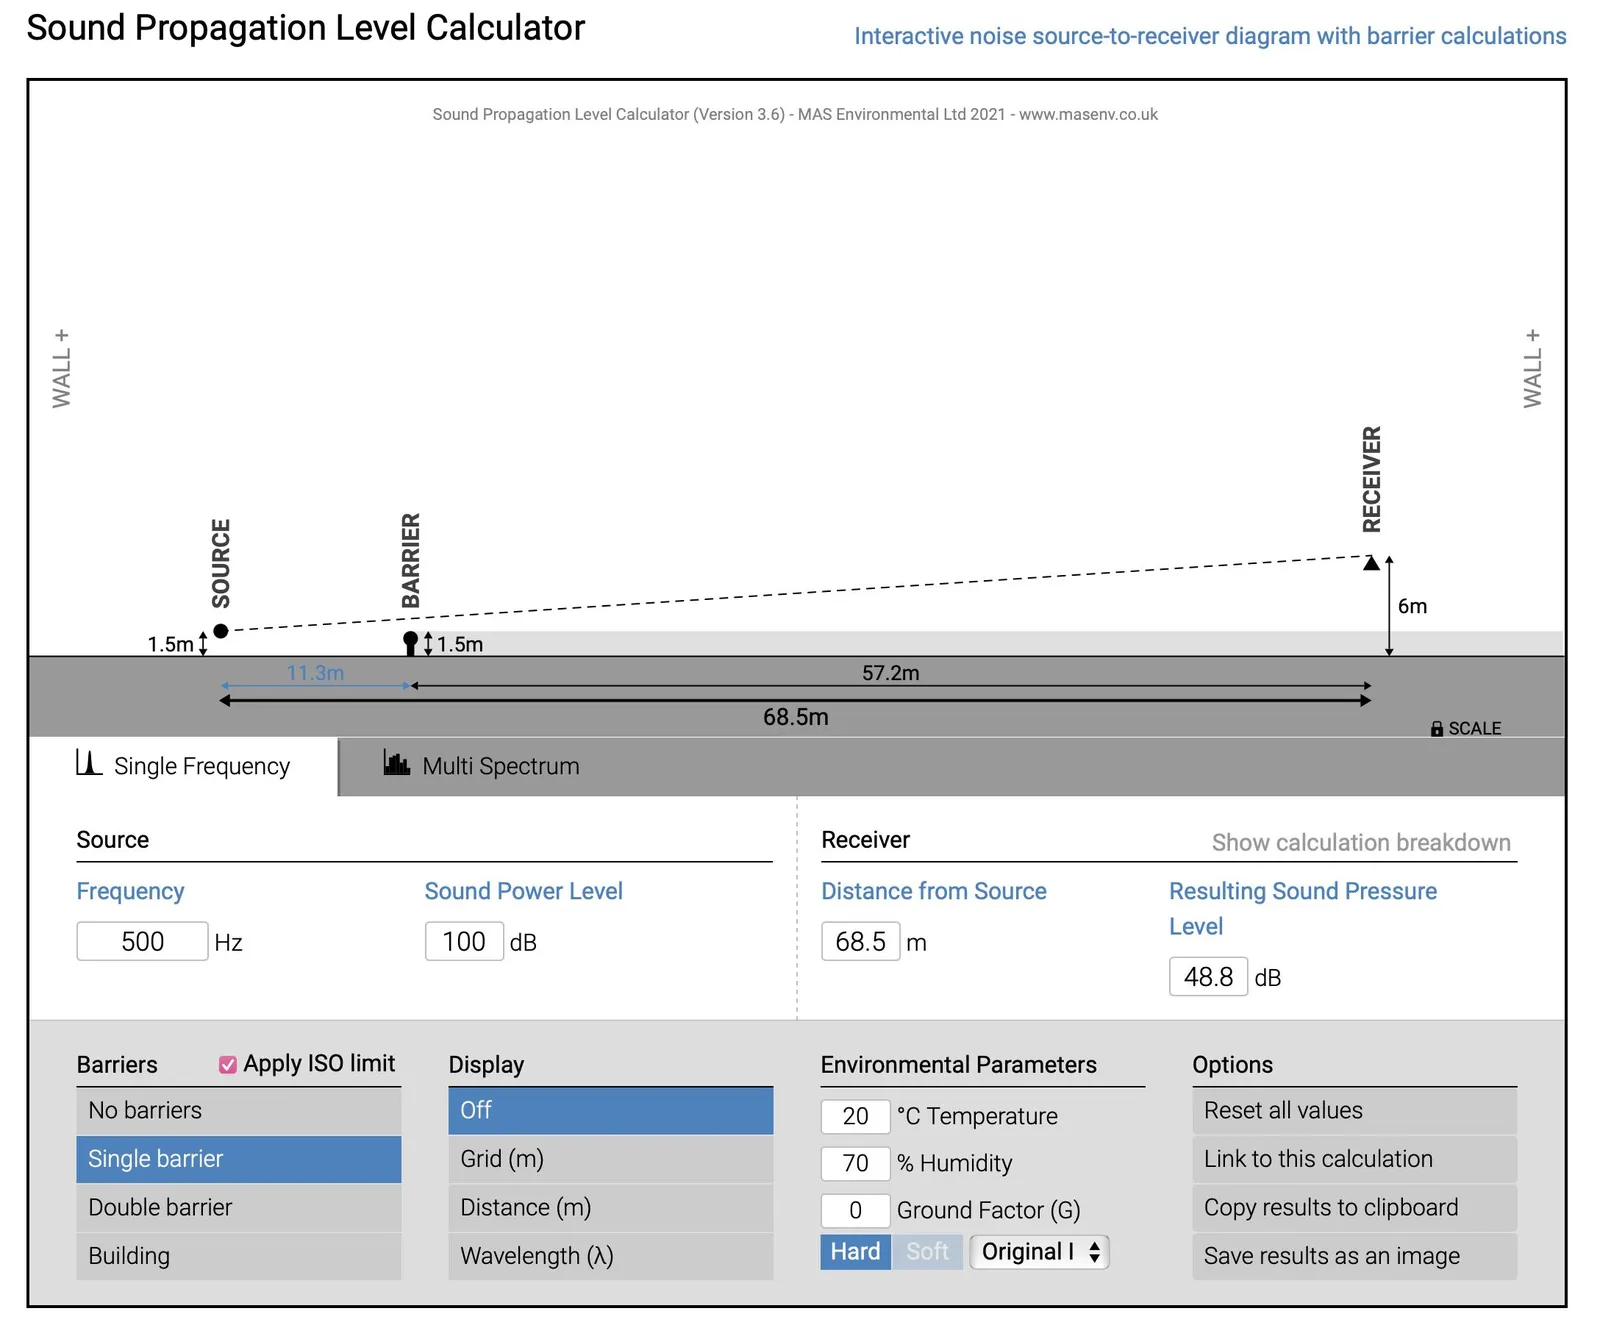
Task: Toggle the Apply ISO limit checkbox
Action: point(228,1065)
